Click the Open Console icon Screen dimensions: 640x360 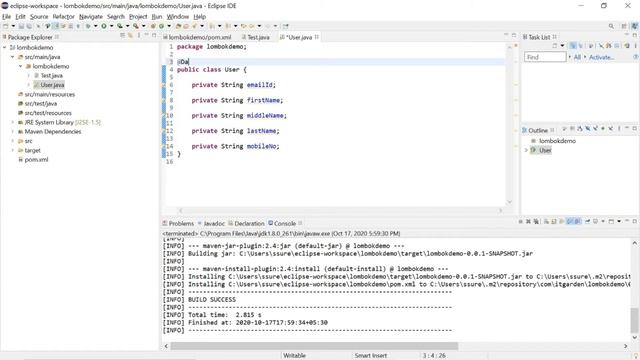(611, 221)
